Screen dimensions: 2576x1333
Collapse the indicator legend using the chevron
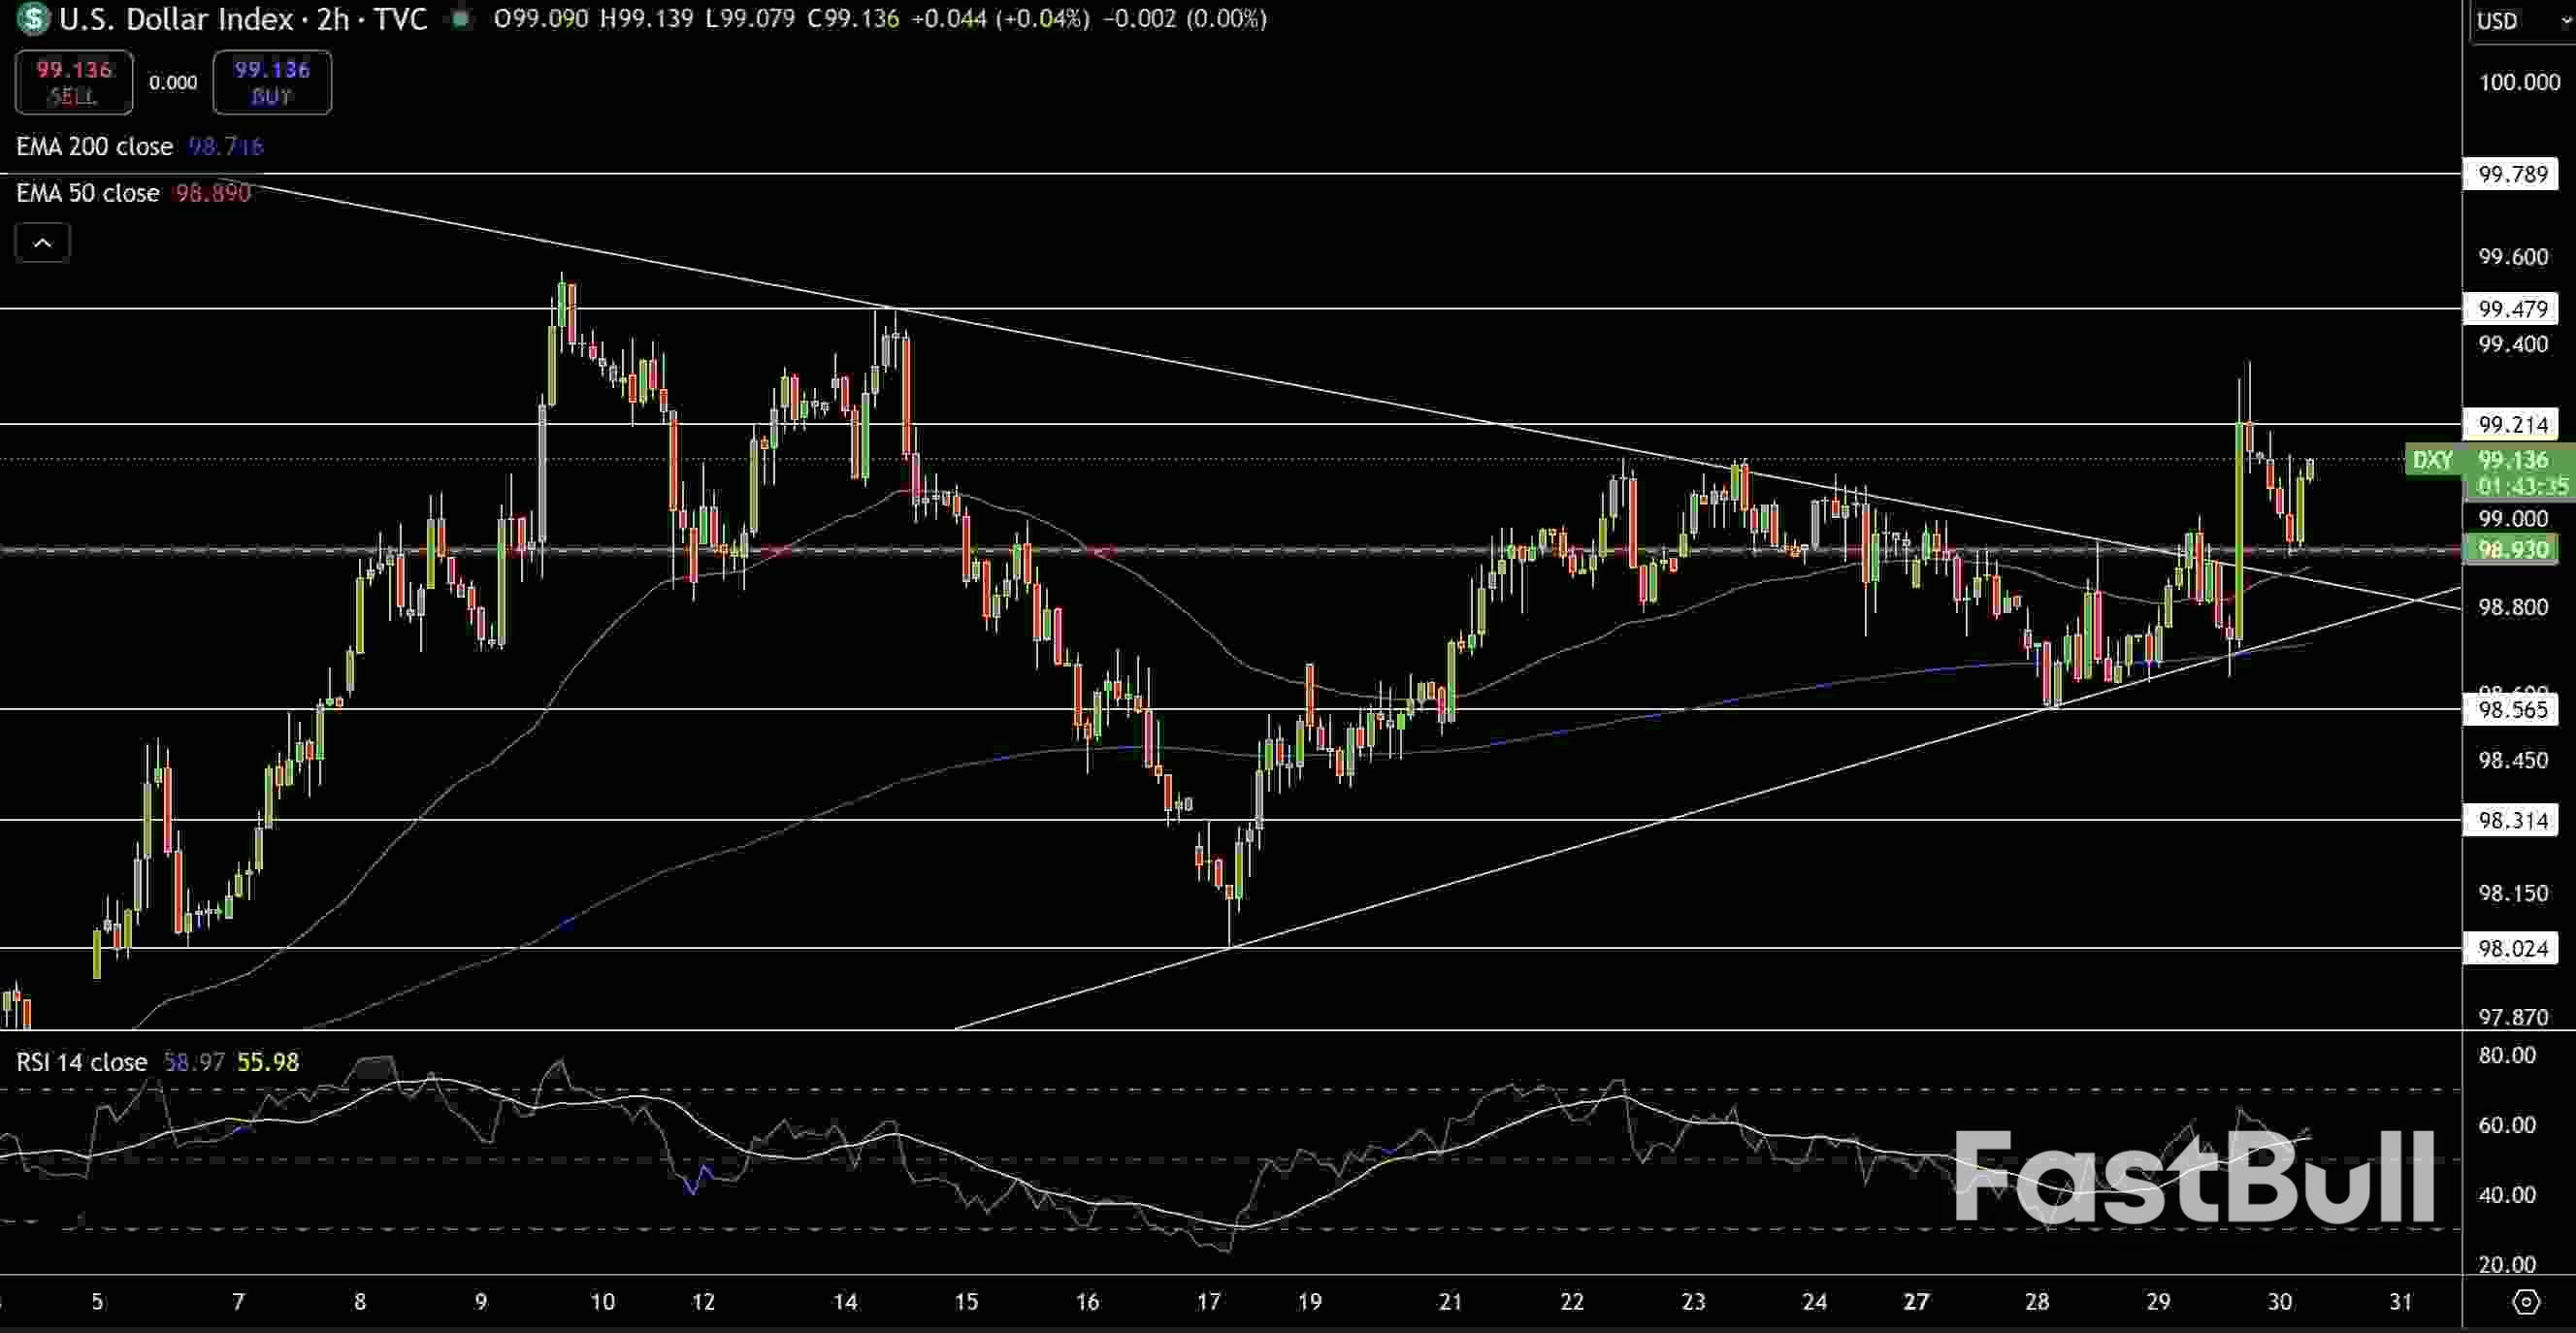coord(42,241)
